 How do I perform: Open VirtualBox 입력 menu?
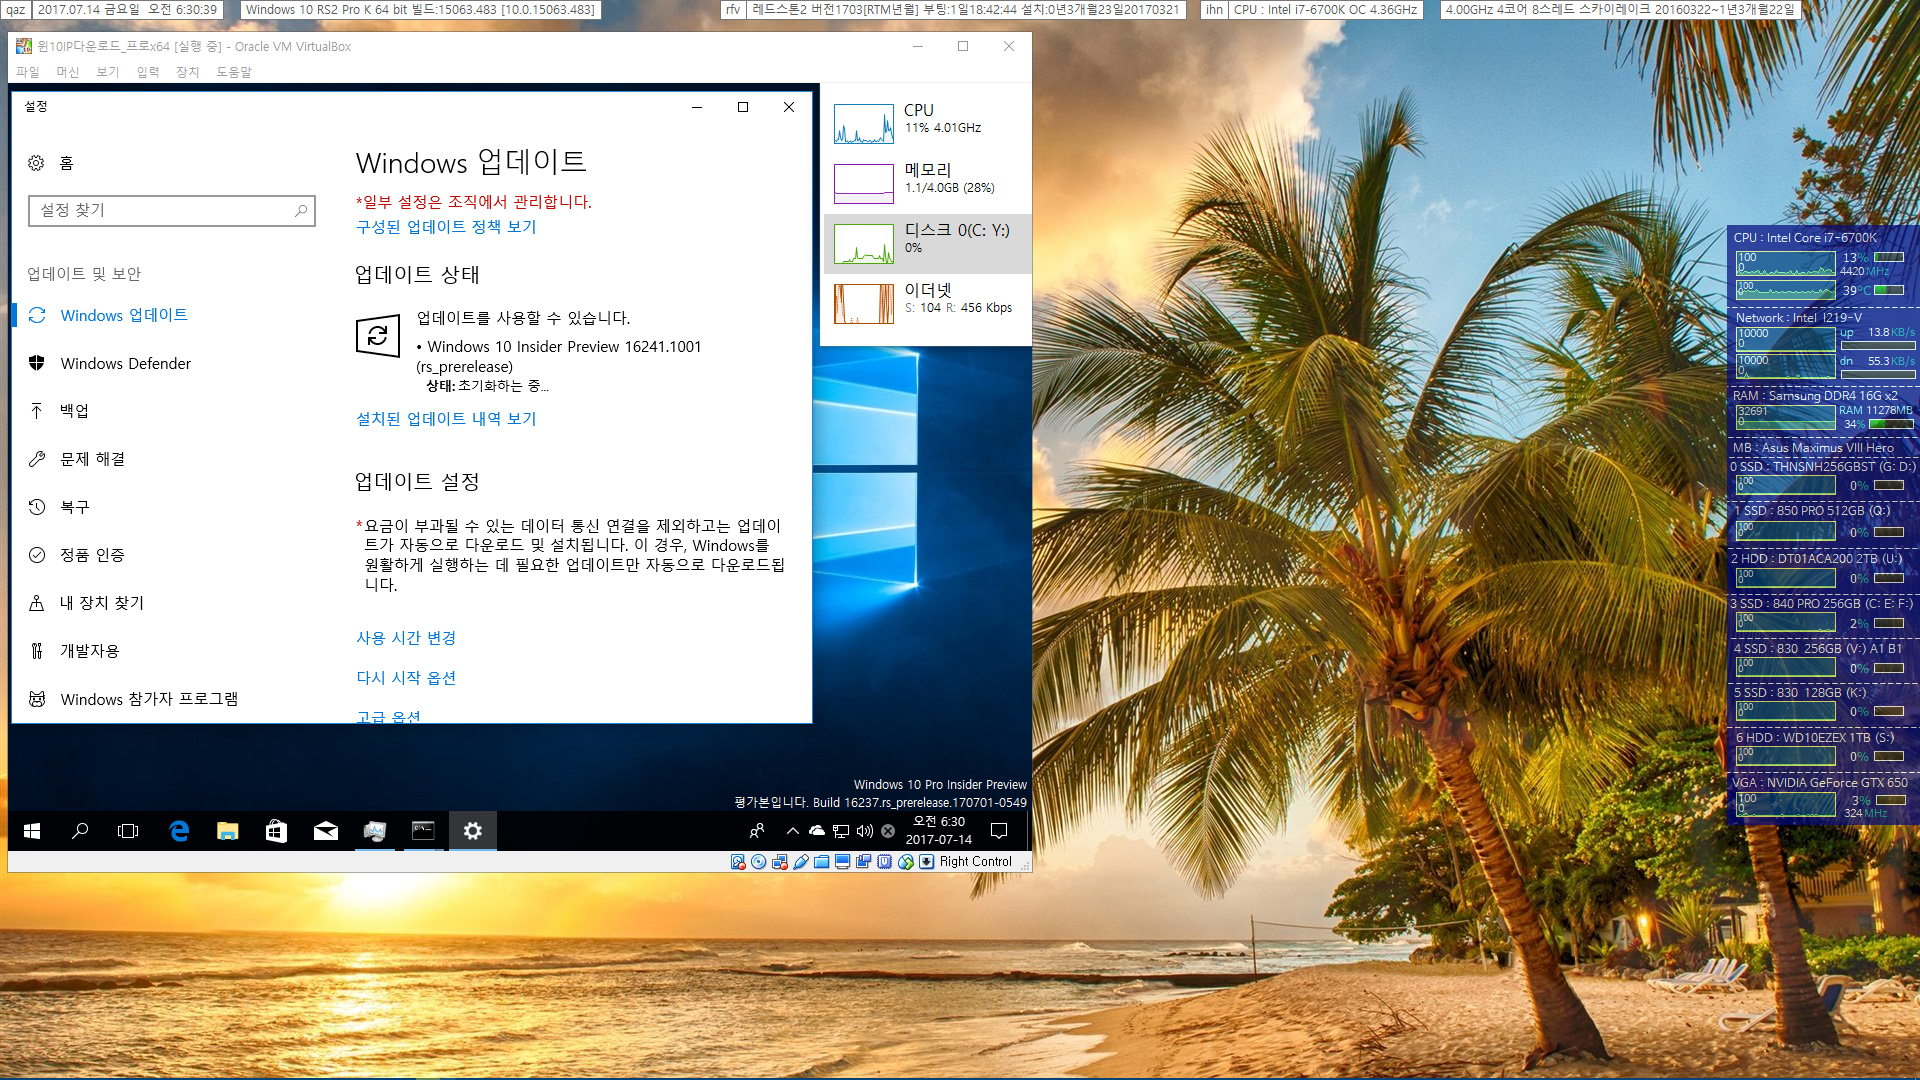click(x=148, y=72)
